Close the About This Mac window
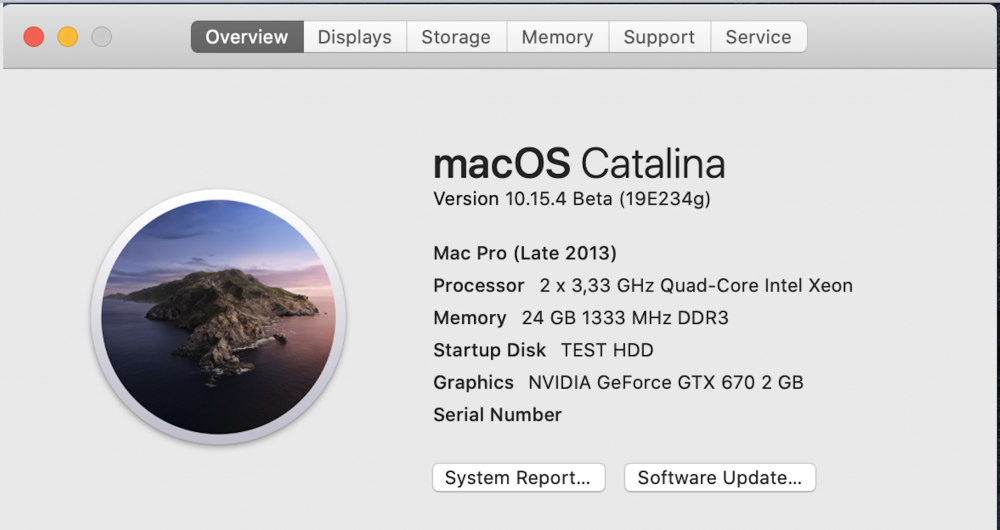 pos(34,37)
